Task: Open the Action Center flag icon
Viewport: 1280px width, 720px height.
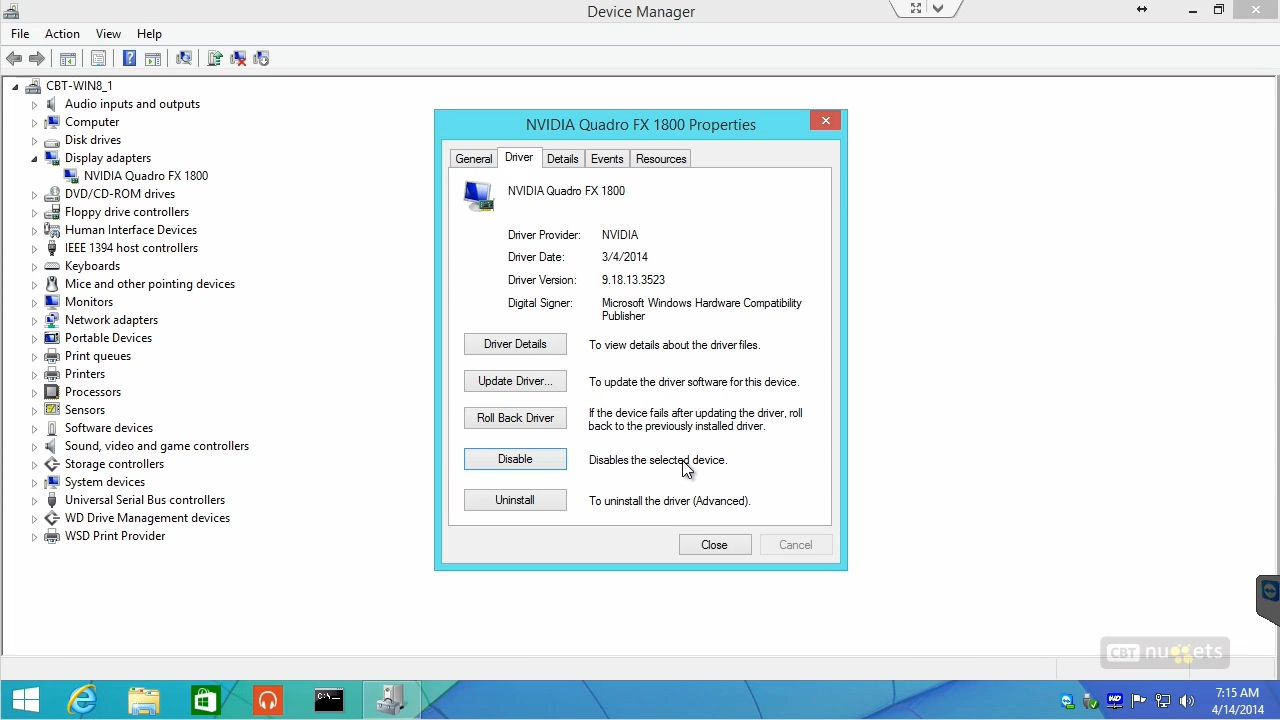Action: [1139, 701]
